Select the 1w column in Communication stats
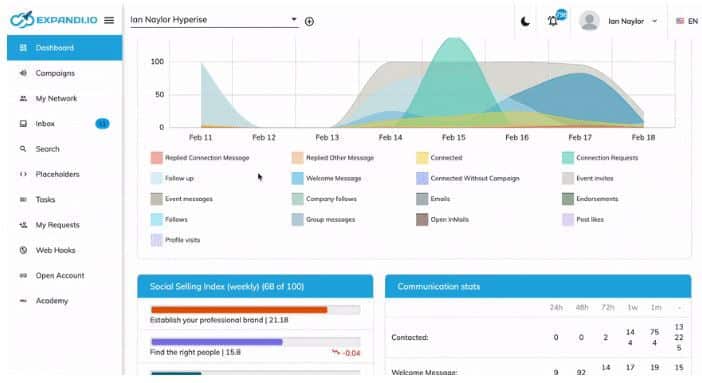This screenshot has width=702, height=383. pos(632,307)
